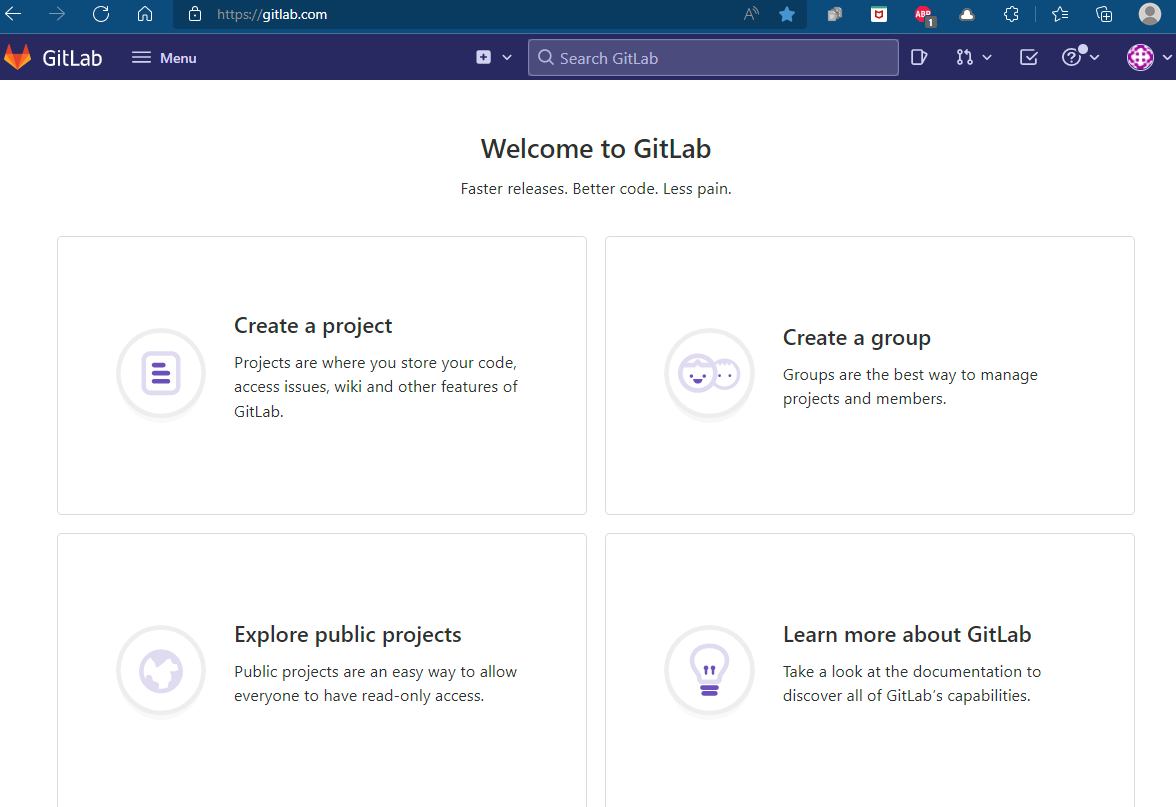This screenshot has width=1176, height=807.
Task: Enable read aloud in the address bar
Action: coord(751,15)
